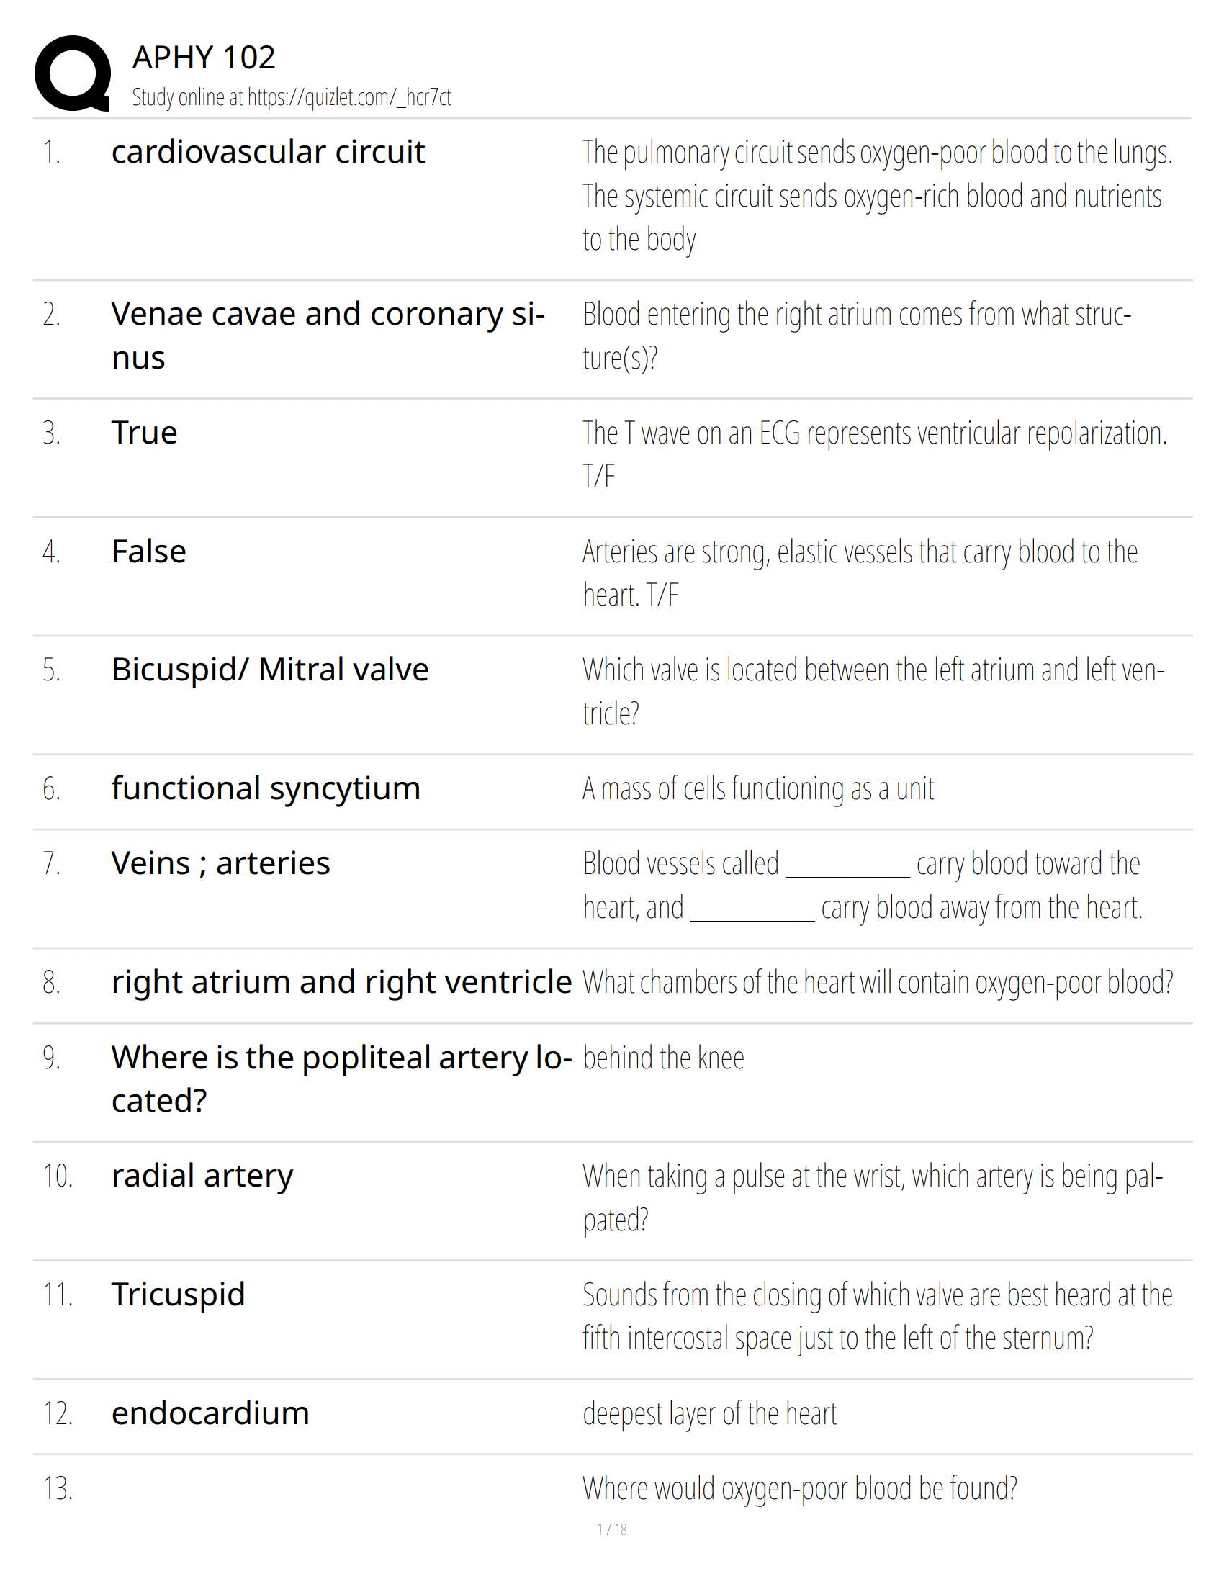Viewport: 1224px width, 1584px height.
Task: Click the "deepest layer of the heart" definition
Action: coord(709,1414)
